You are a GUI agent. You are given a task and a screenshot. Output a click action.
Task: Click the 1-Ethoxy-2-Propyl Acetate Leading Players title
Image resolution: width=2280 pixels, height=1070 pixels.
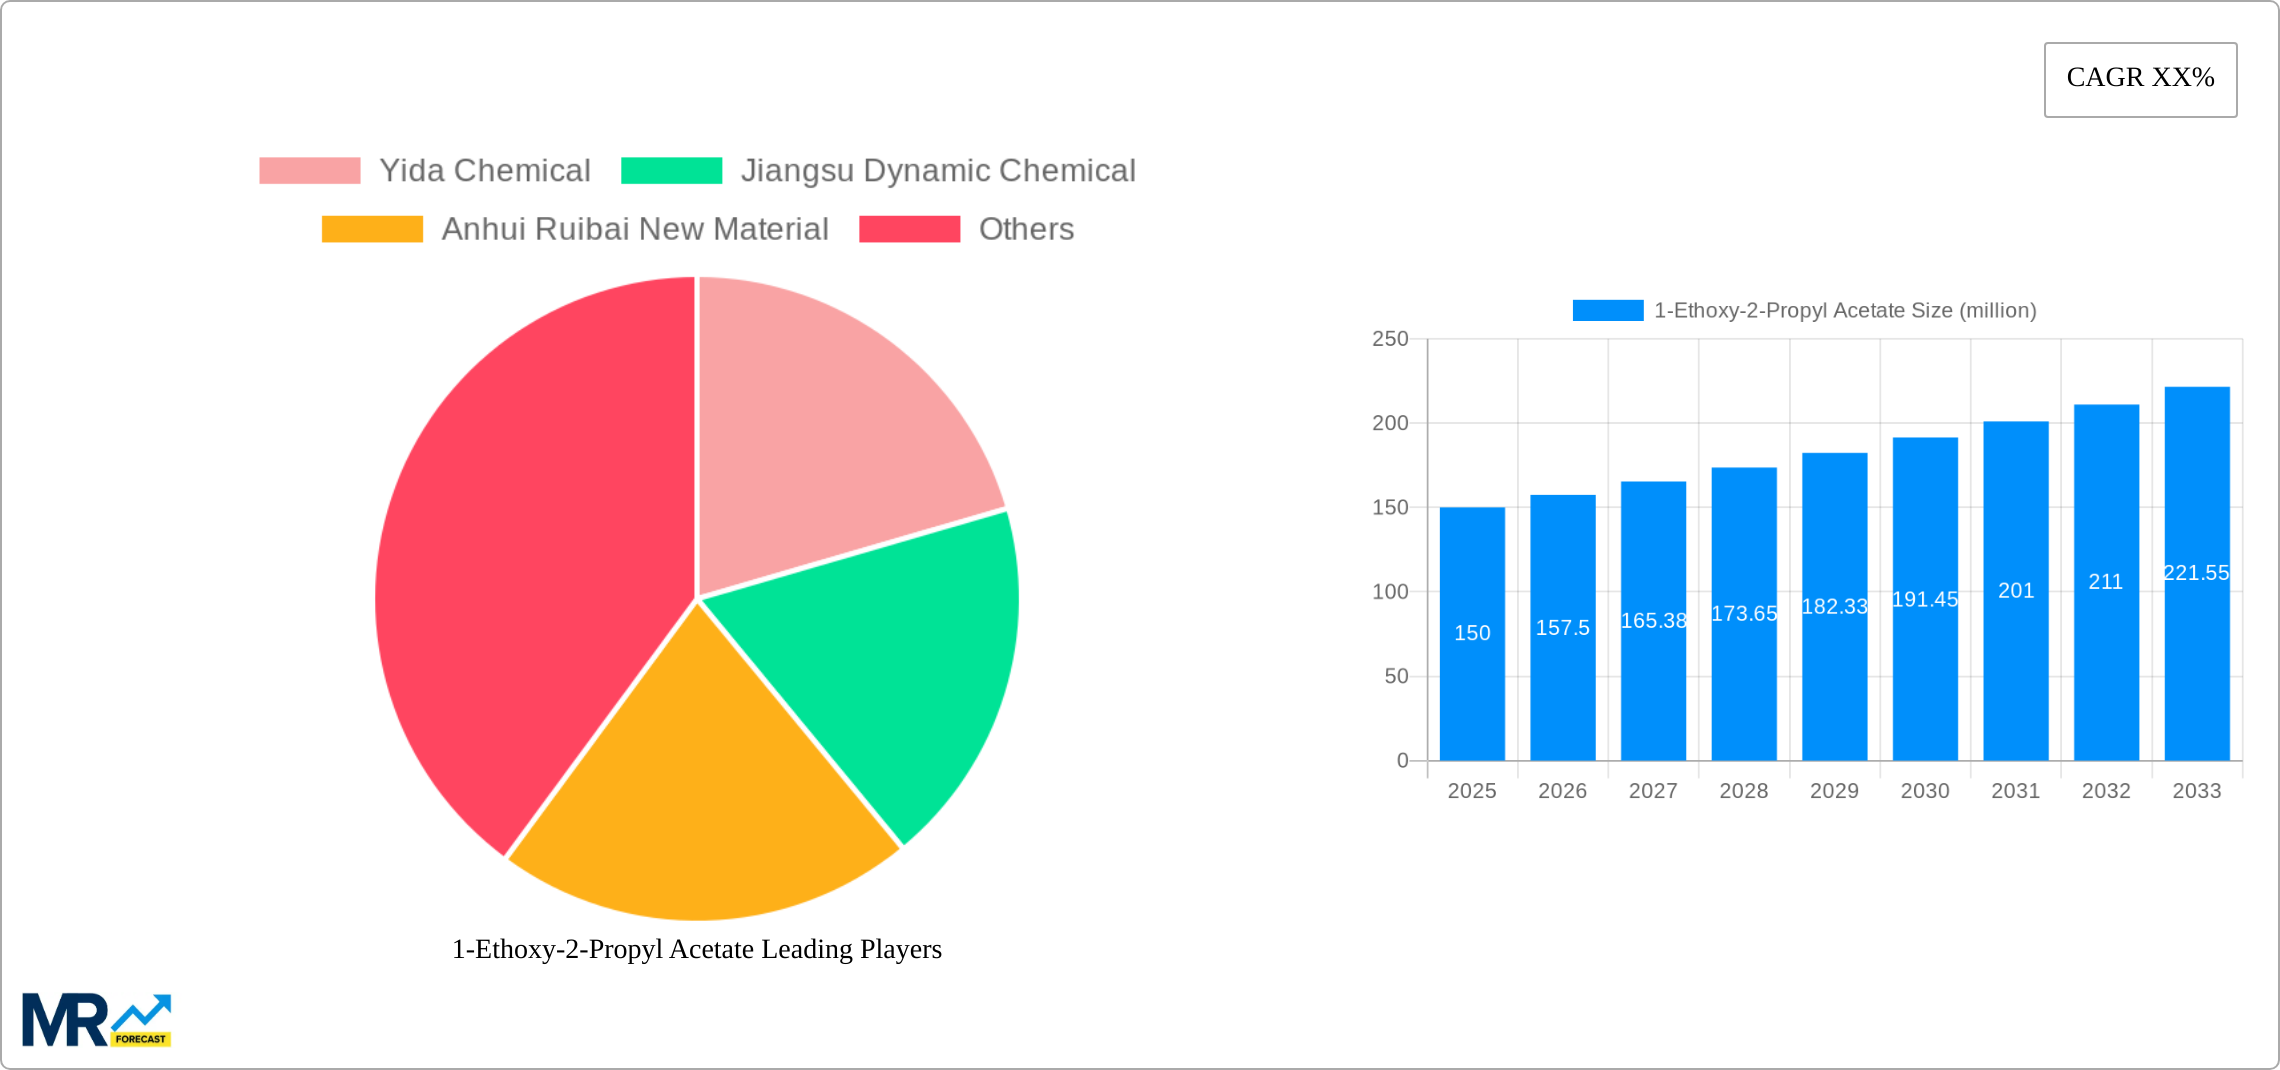[696, 949]
